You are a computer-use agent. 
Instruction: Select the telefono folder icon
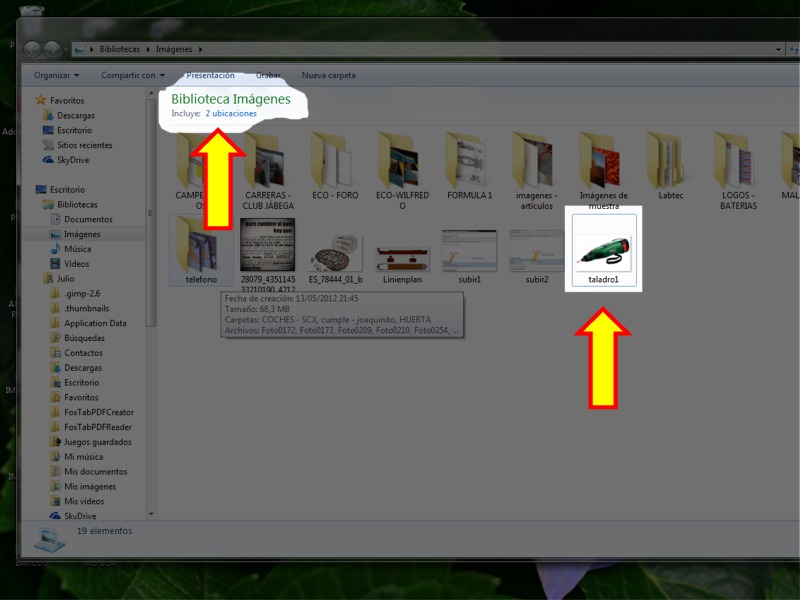click(x=200, y=245)
